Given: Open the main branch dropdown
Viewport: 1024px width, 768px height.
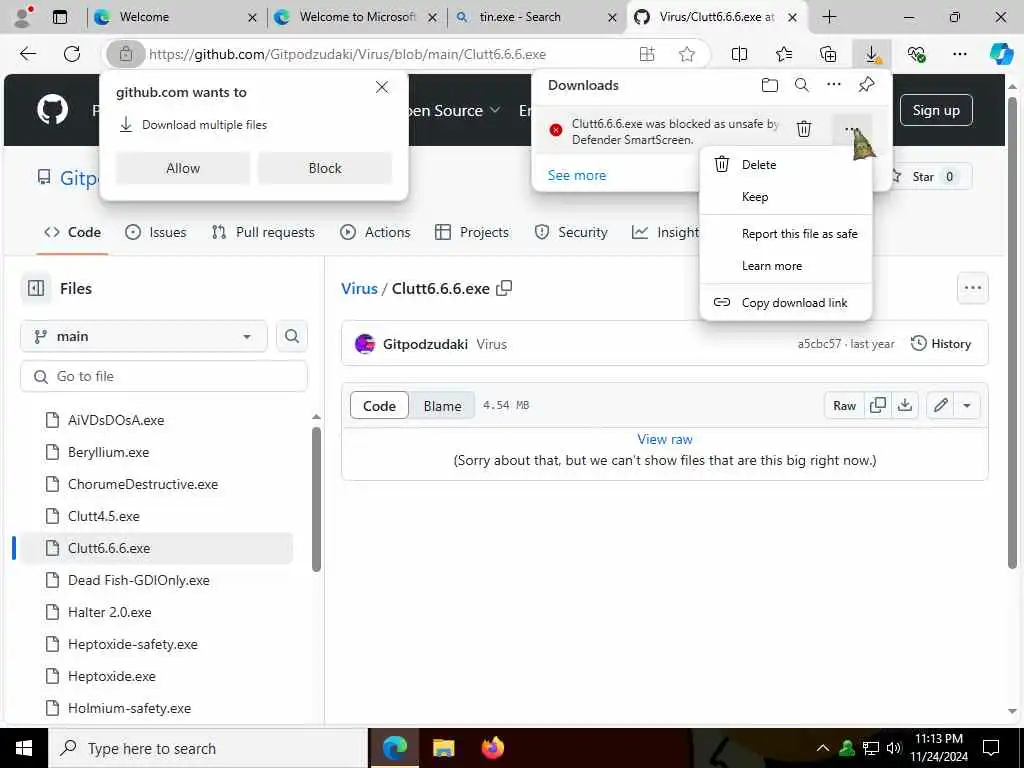Looking at the screenshot, I should [x=144, y=336].
